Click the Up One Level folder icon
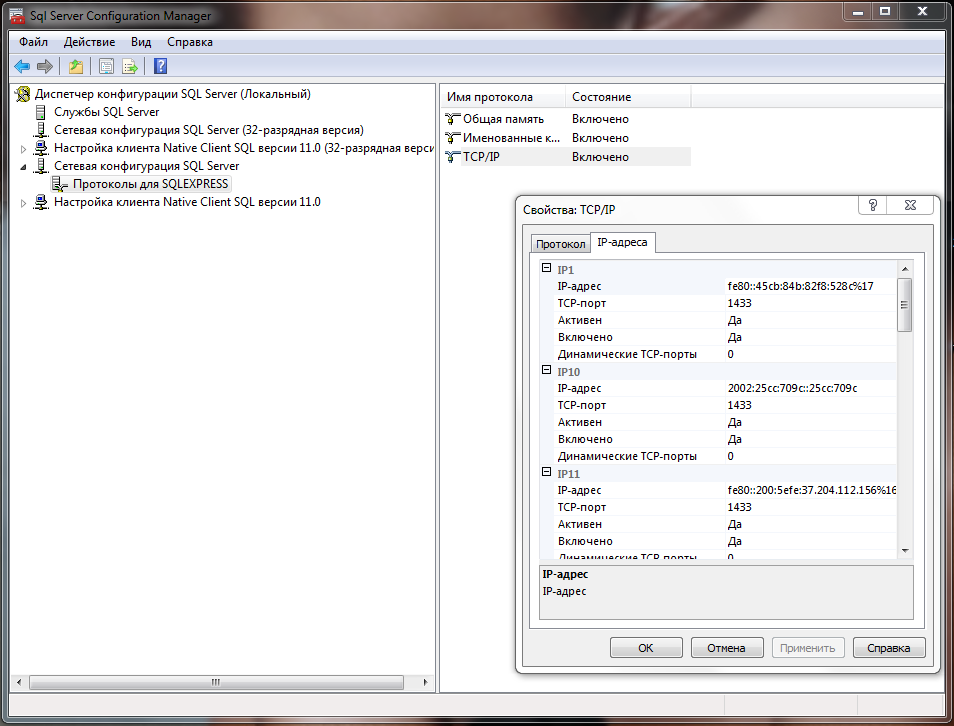954x726 pixels. pyautogui.click(x=76, y=67)
